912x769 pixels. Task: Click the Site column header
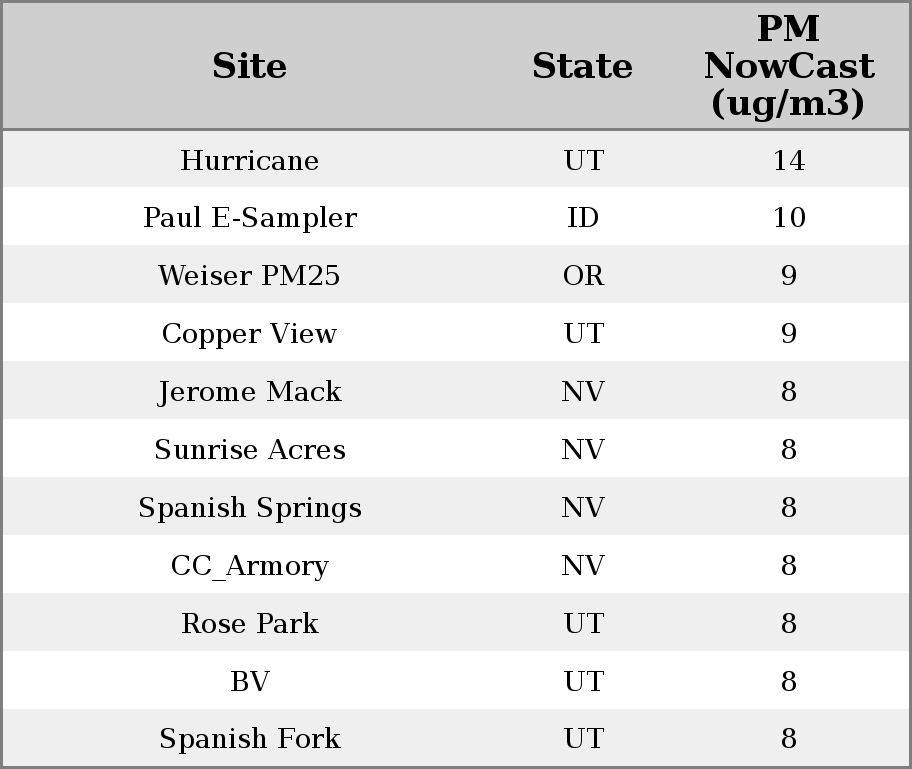point(249,66)
